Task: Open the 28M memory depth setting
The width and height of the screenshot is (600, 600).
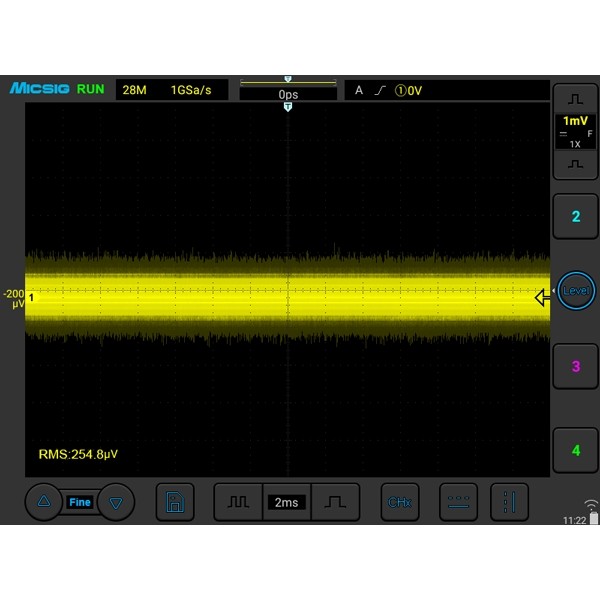Action: tap(134, 90)
